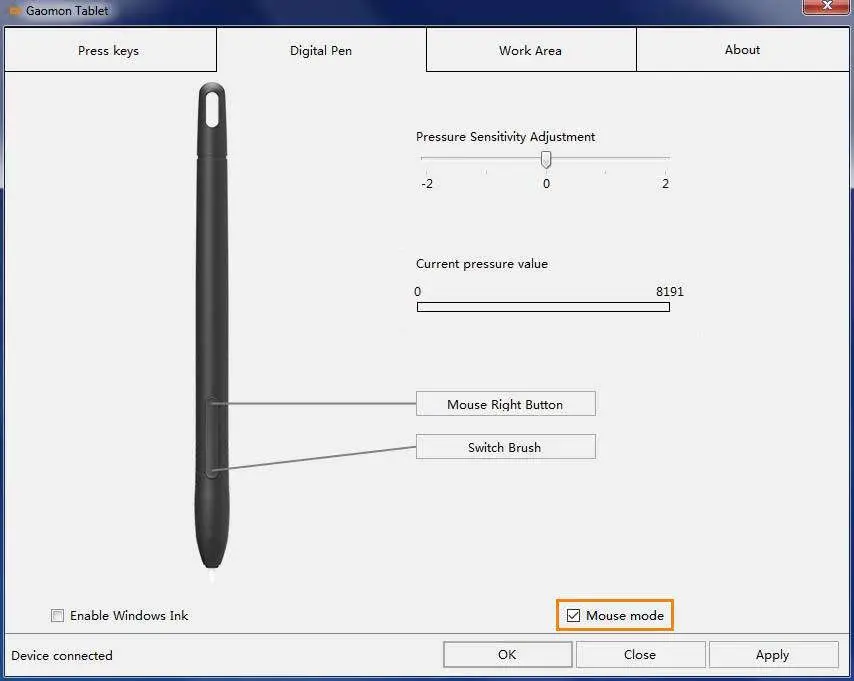
Task: Open the About tab
Action: [743, 50]
